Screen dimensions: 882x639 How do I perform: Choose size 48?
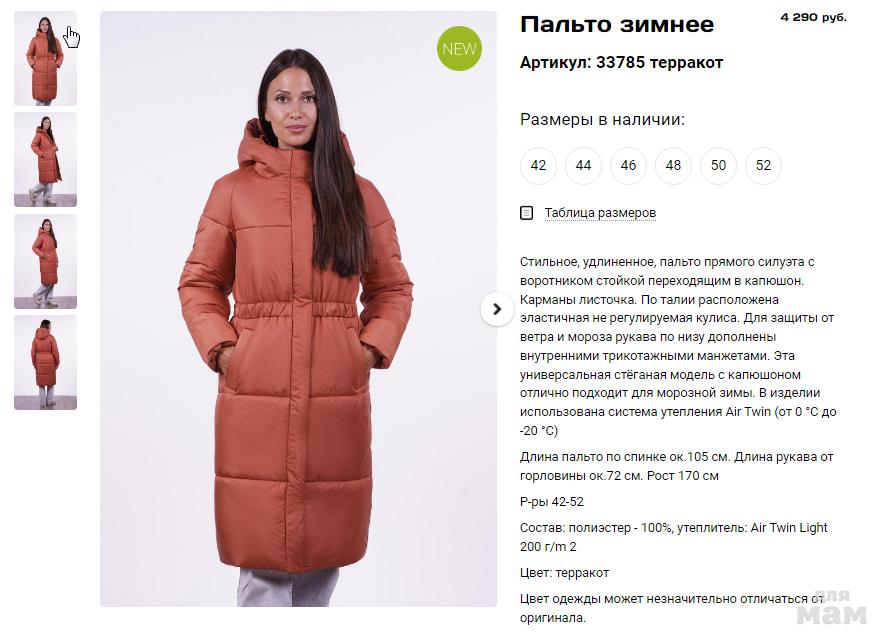coord(673,165)
